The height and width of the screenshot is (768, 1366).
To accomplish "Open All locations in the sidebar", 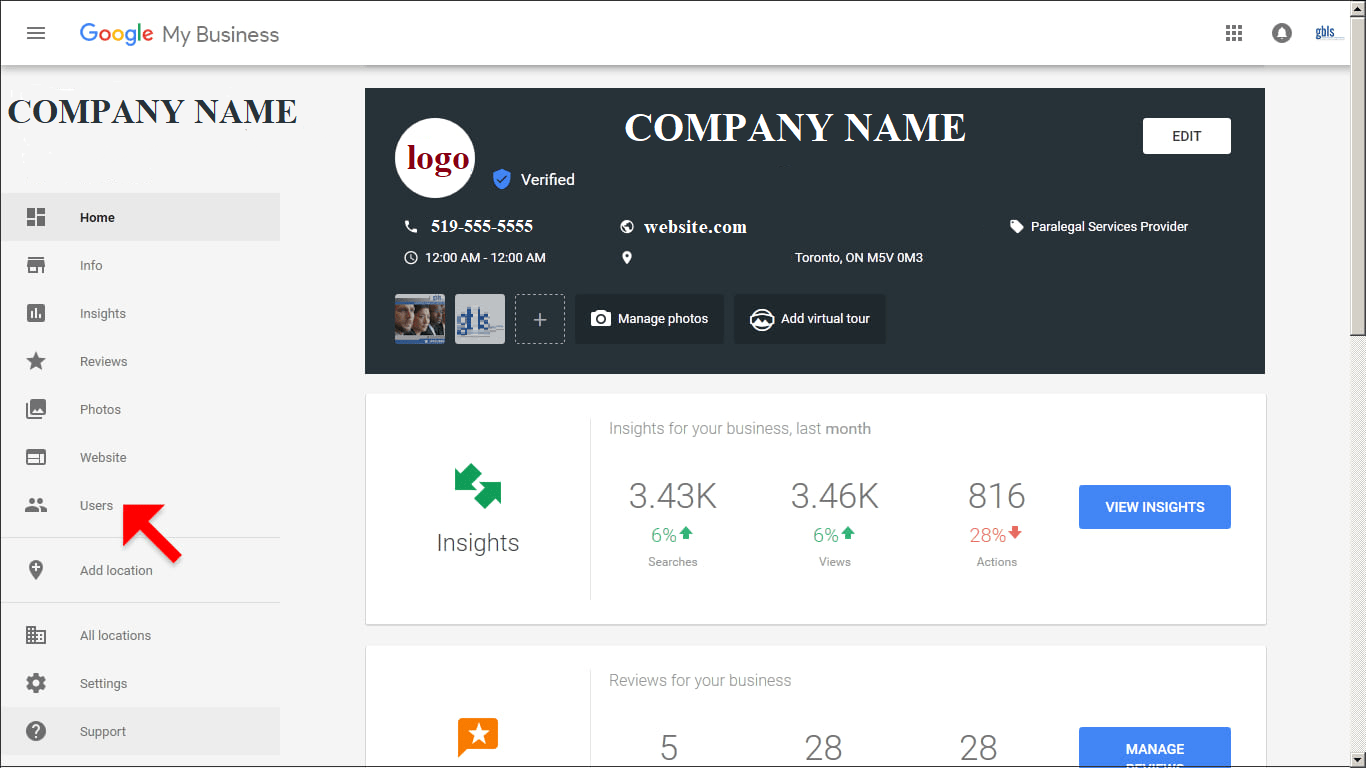I will click(140, 635).
